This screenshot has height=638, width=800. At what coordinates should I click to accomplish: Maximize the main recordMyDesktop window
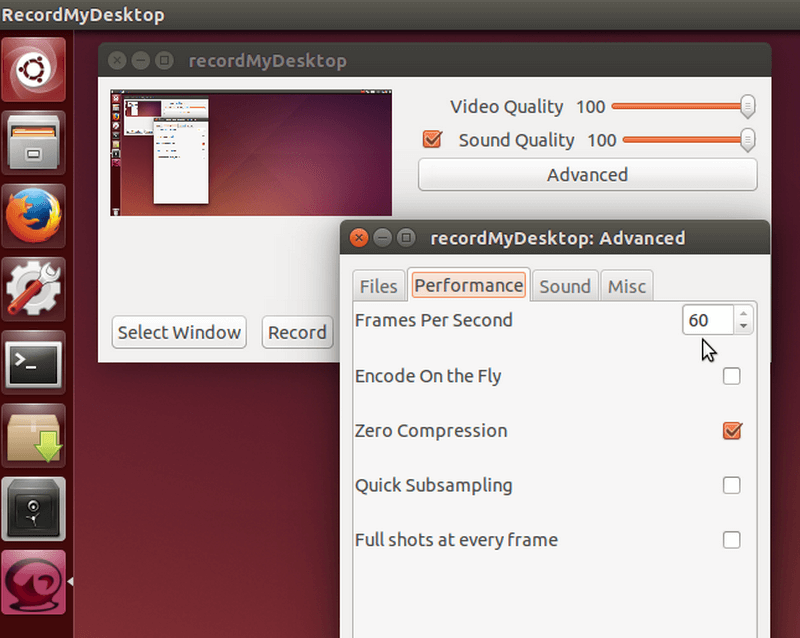[164, 61]
